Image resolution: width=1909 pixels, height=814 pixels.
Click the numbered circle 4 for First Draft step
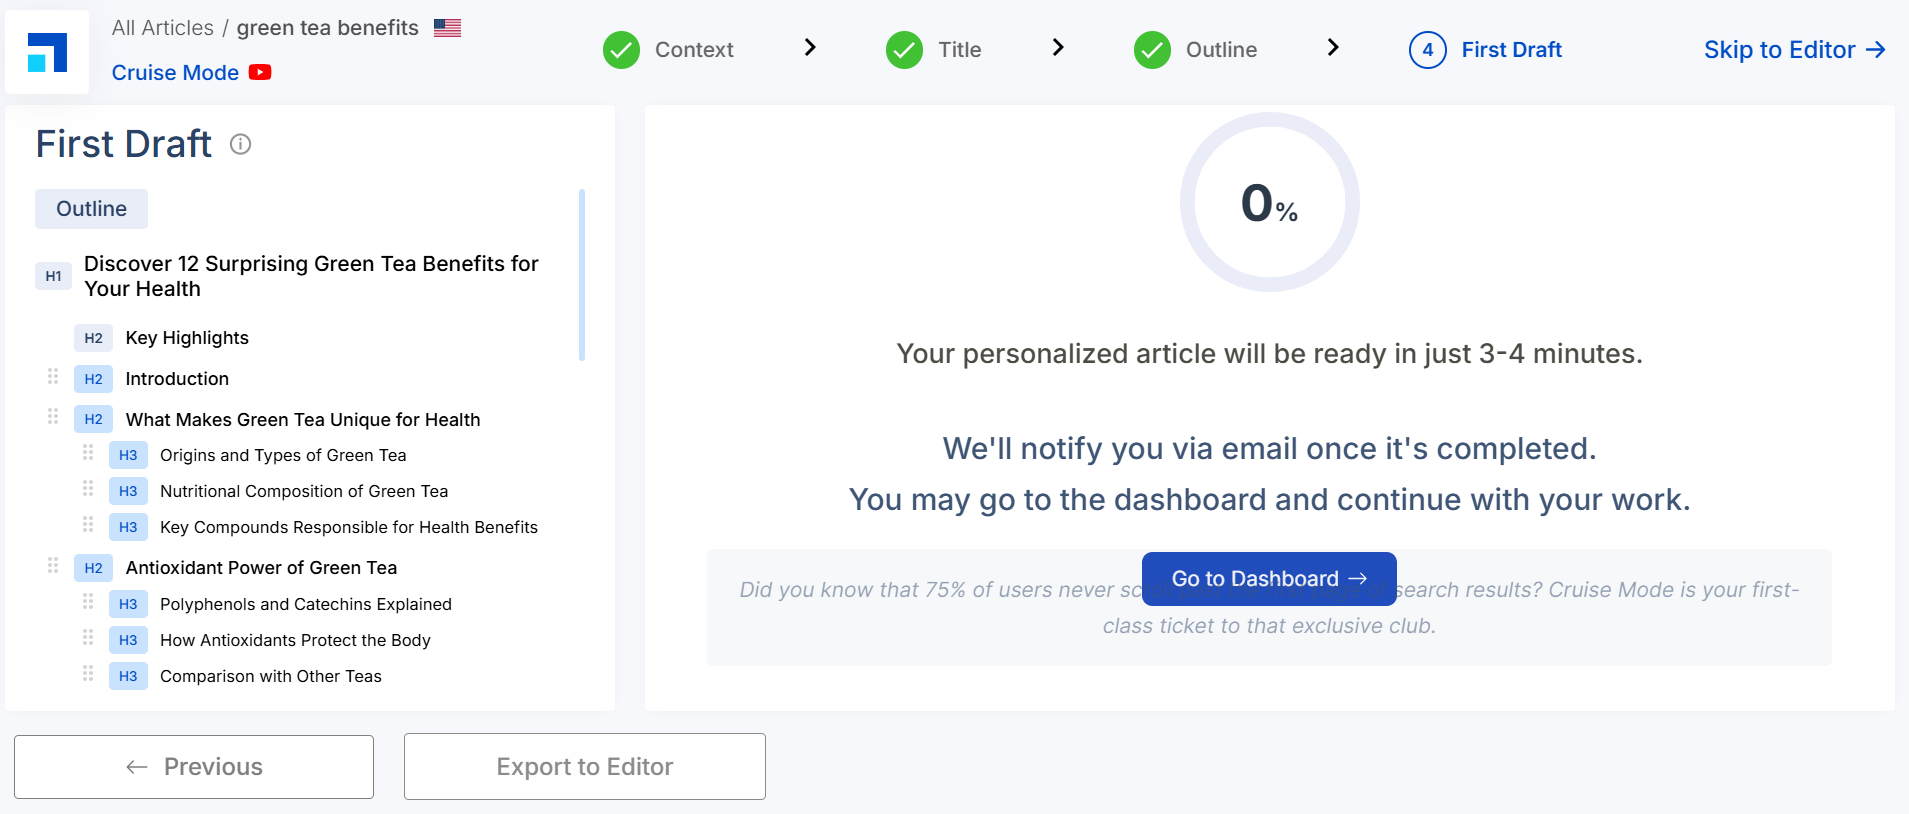[x=1428, y=49]
